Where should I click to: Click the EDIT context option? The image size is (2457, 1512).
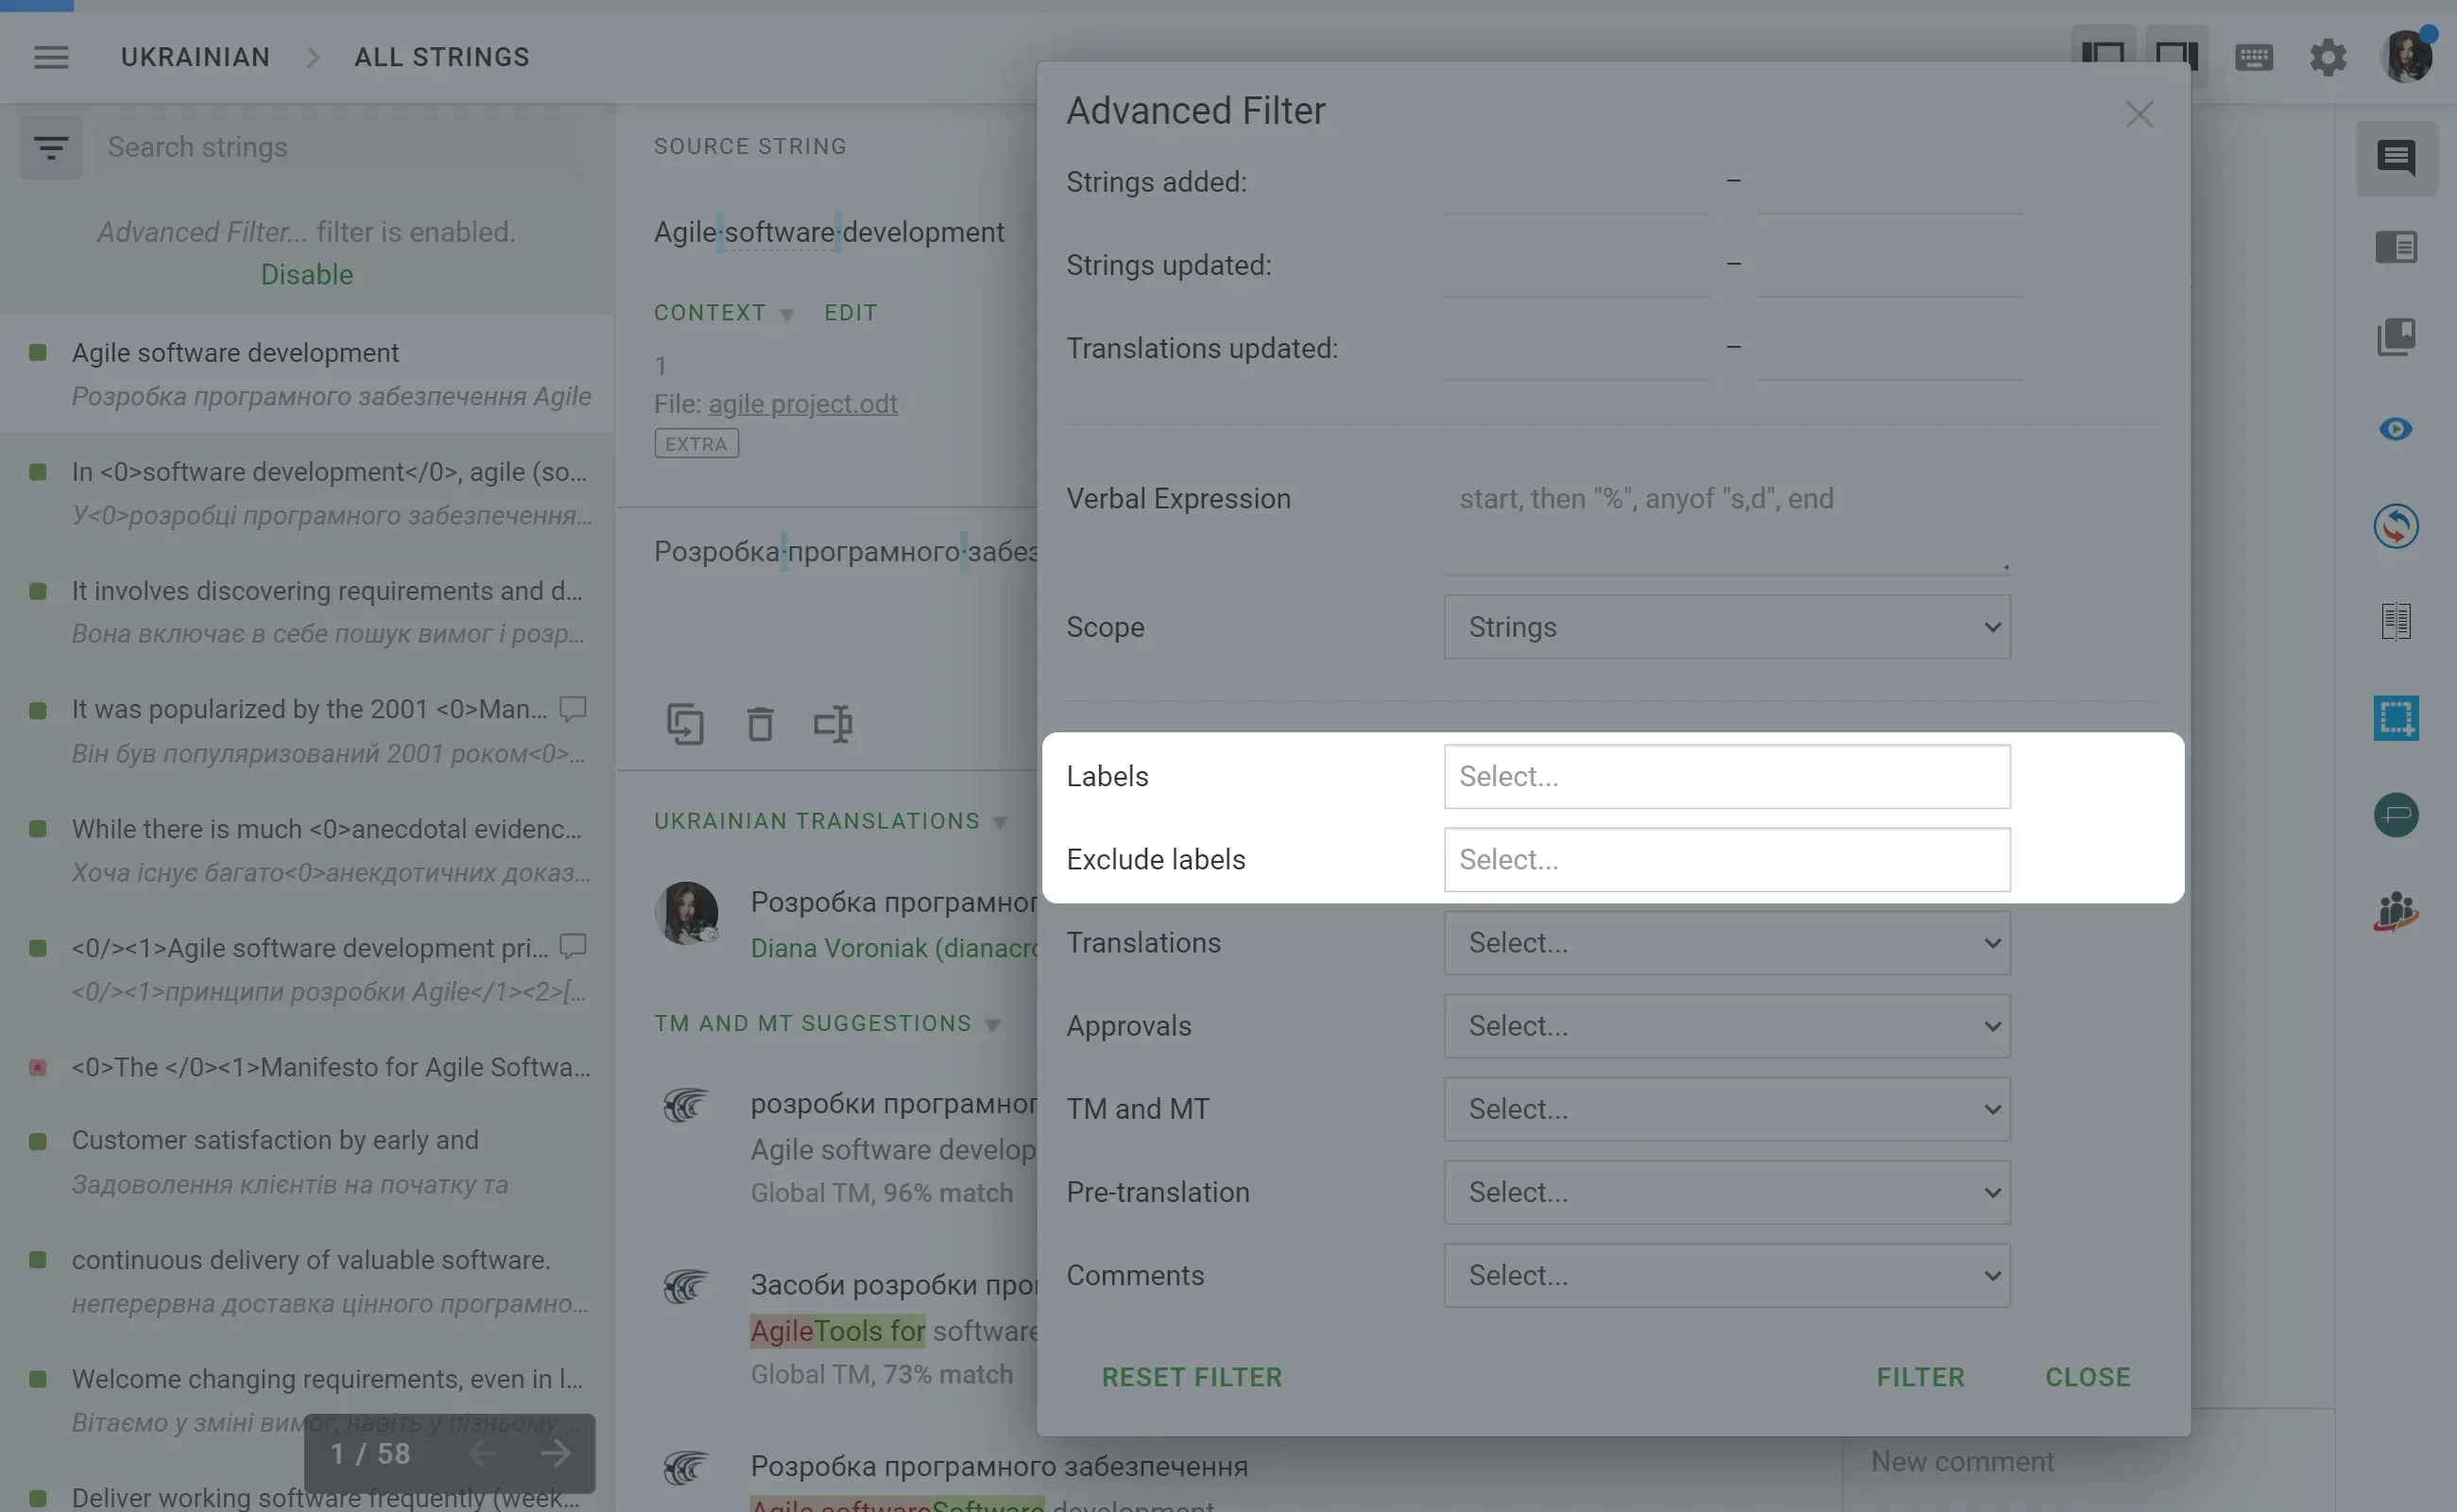(850, 312)
